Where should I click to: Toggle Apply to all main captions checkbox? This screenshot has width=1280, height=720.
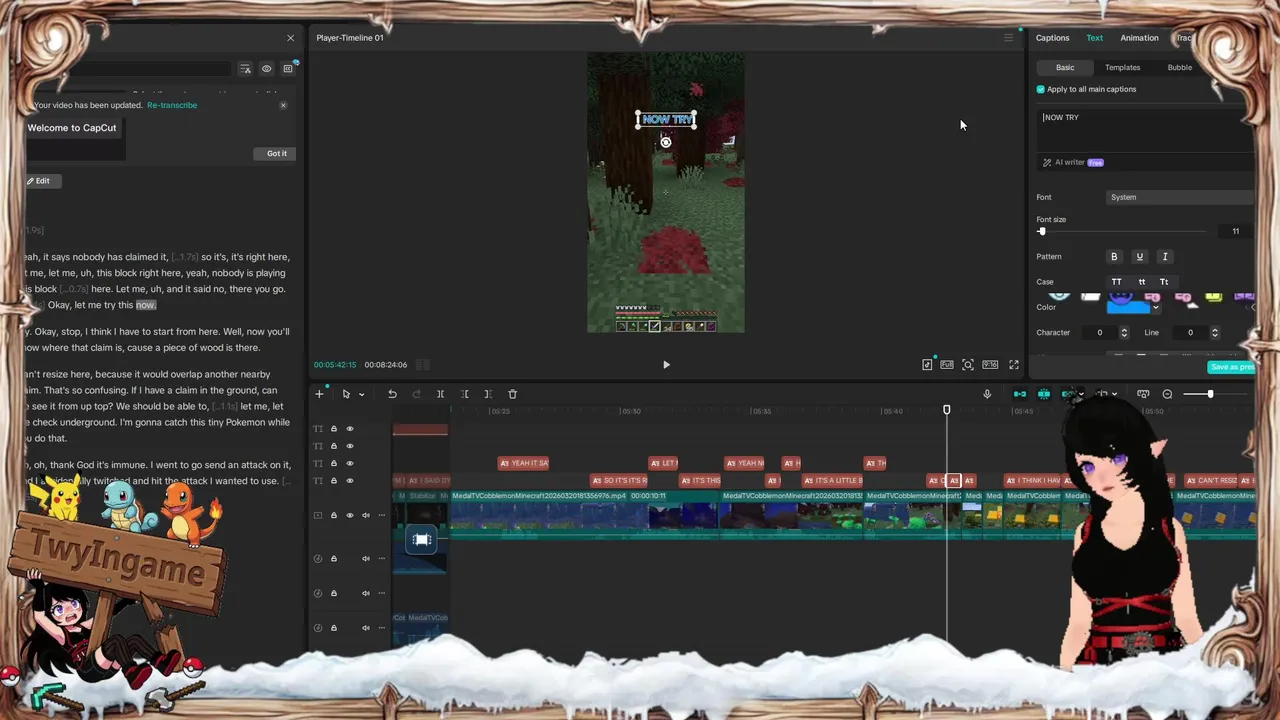pos(1041,89)
